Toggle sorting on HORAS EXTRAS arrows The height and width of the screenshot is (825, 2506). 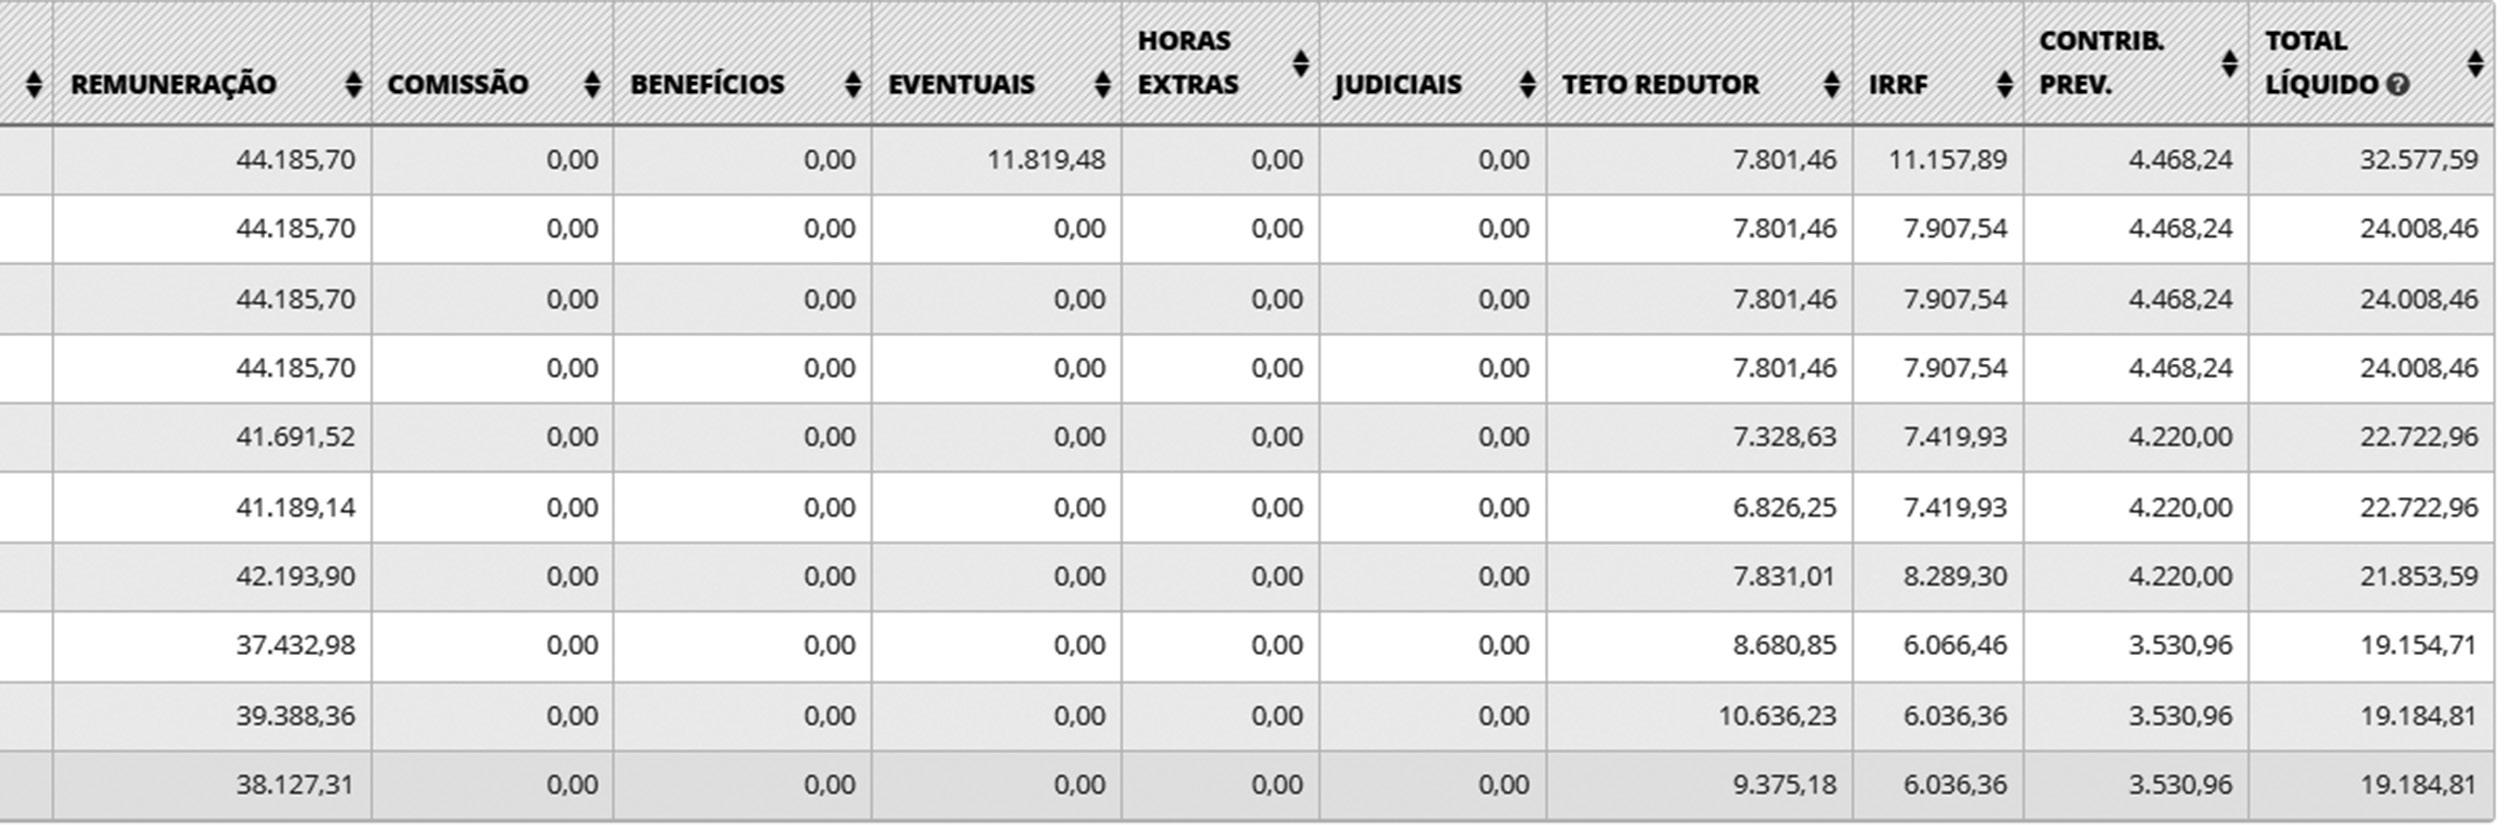tap(1300, 63)
